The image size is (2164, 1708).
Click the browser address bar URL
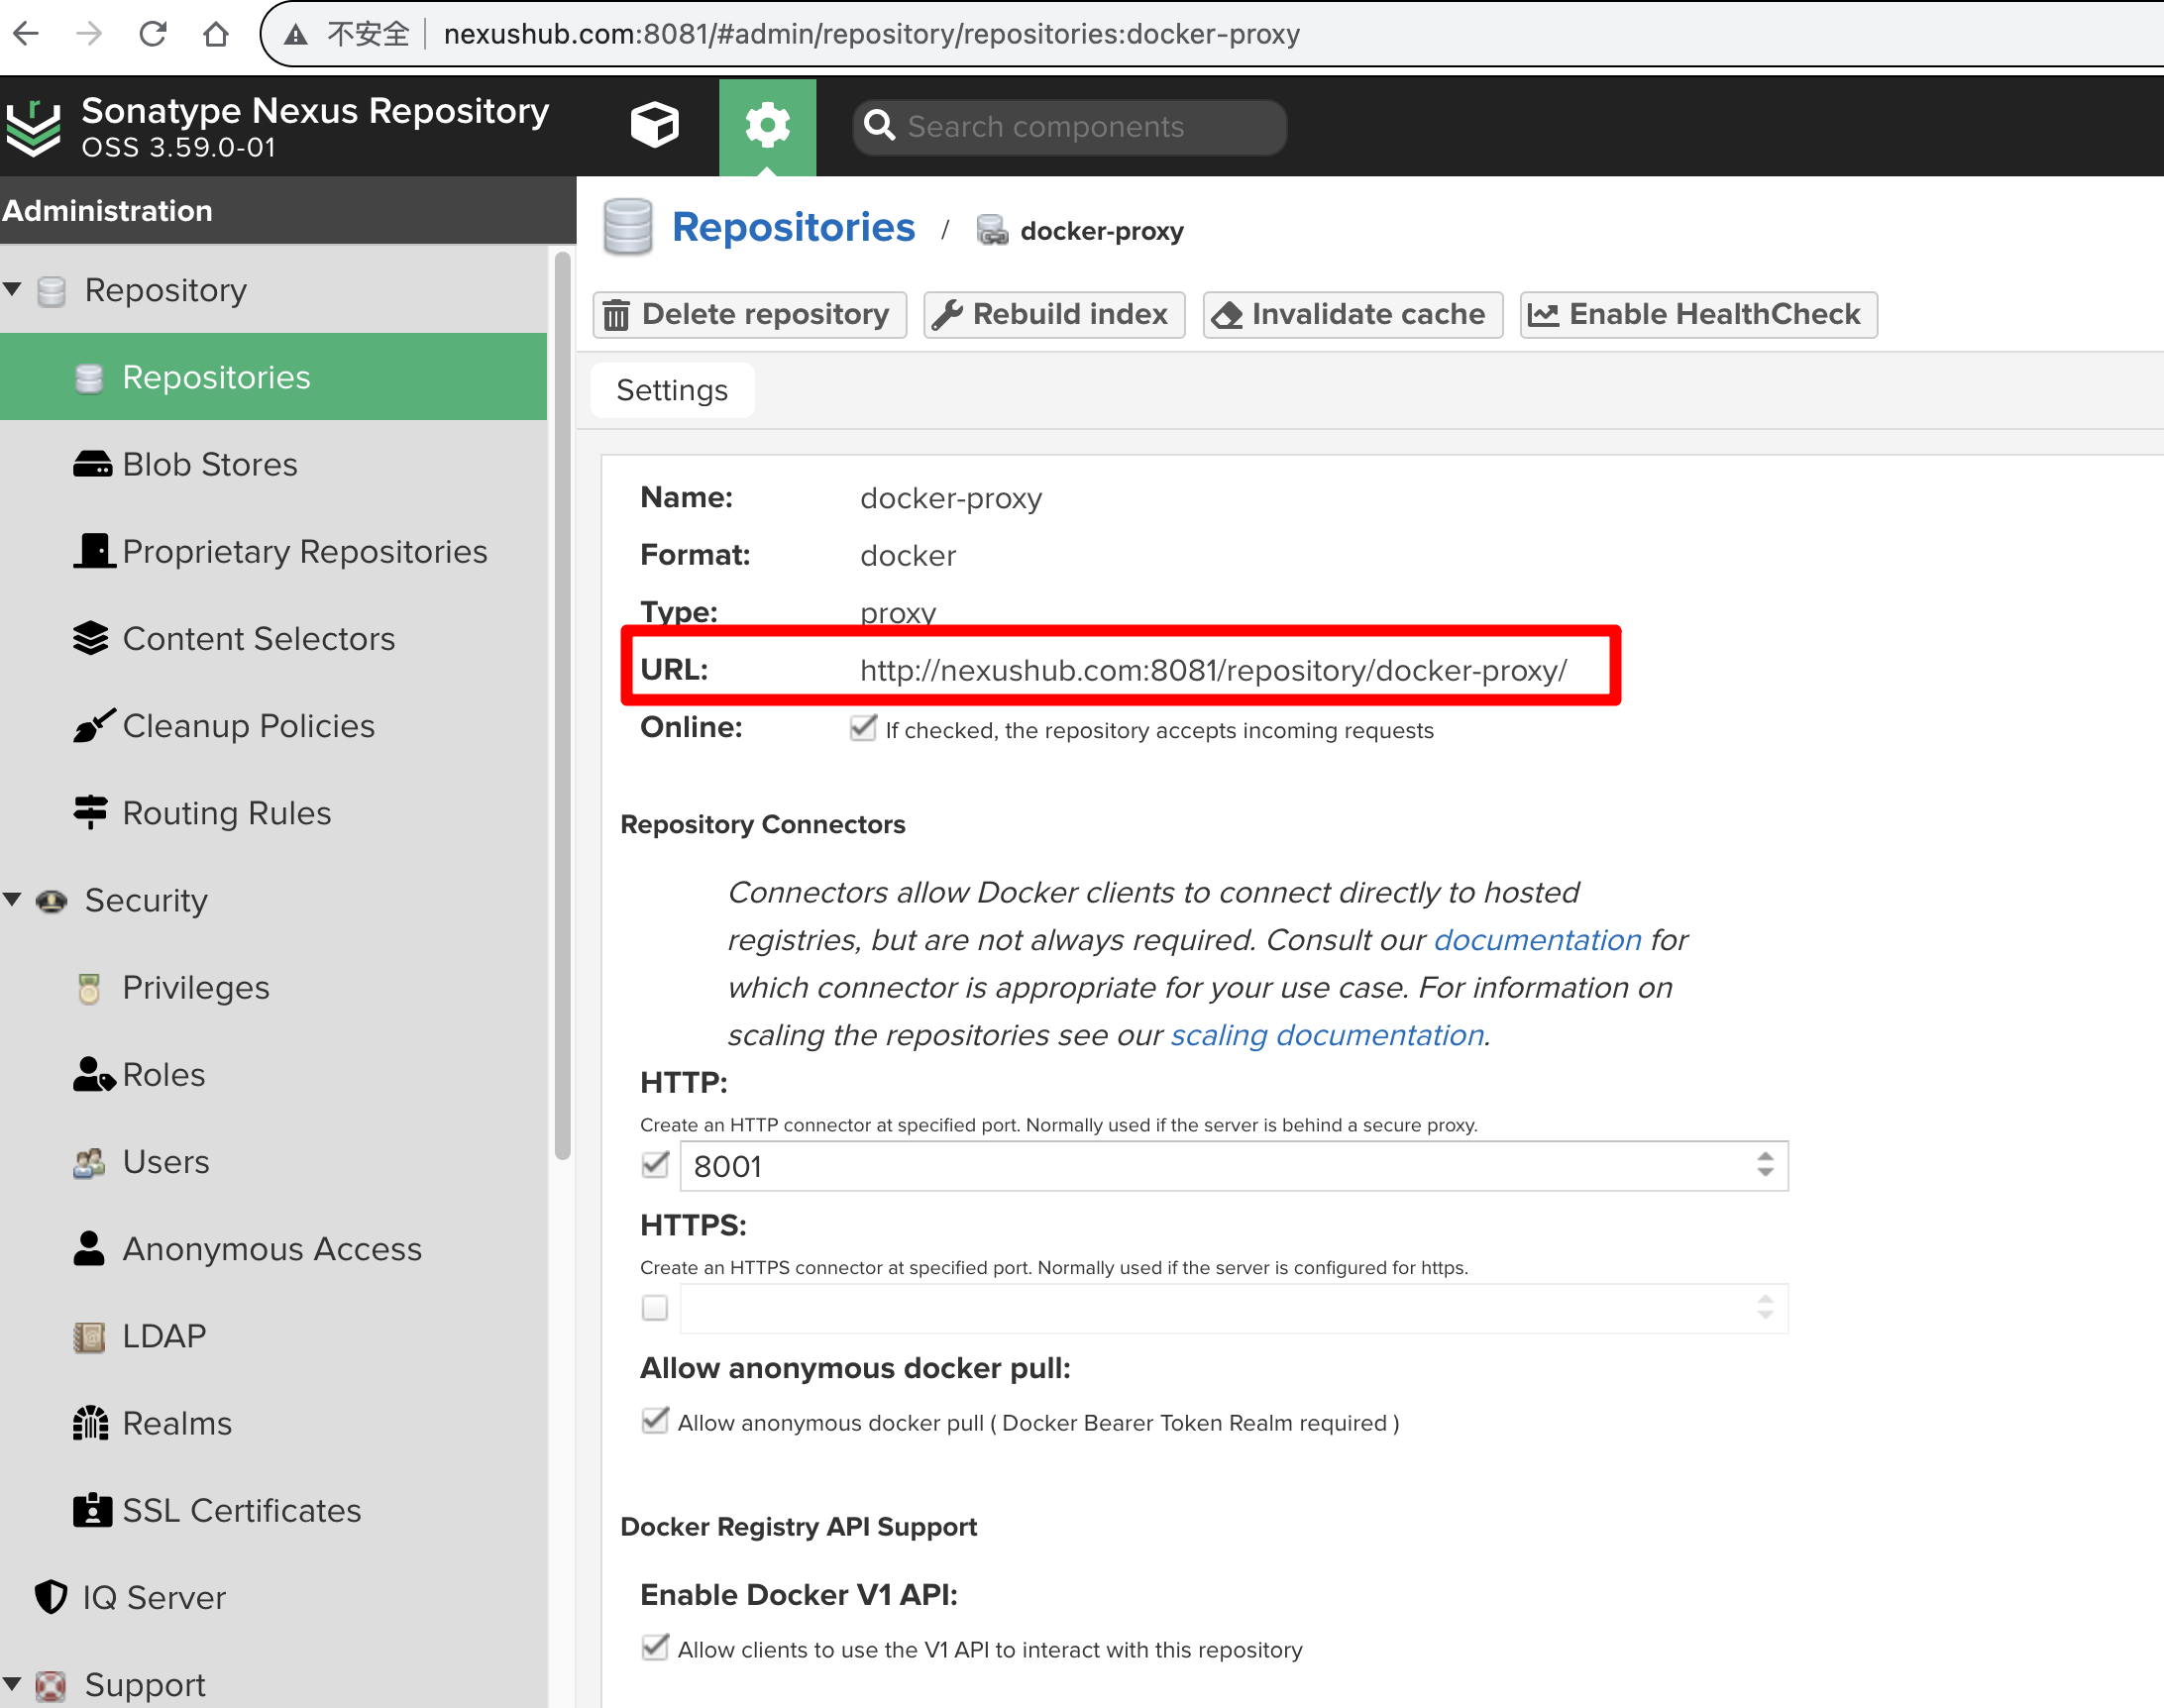(871, 34)
